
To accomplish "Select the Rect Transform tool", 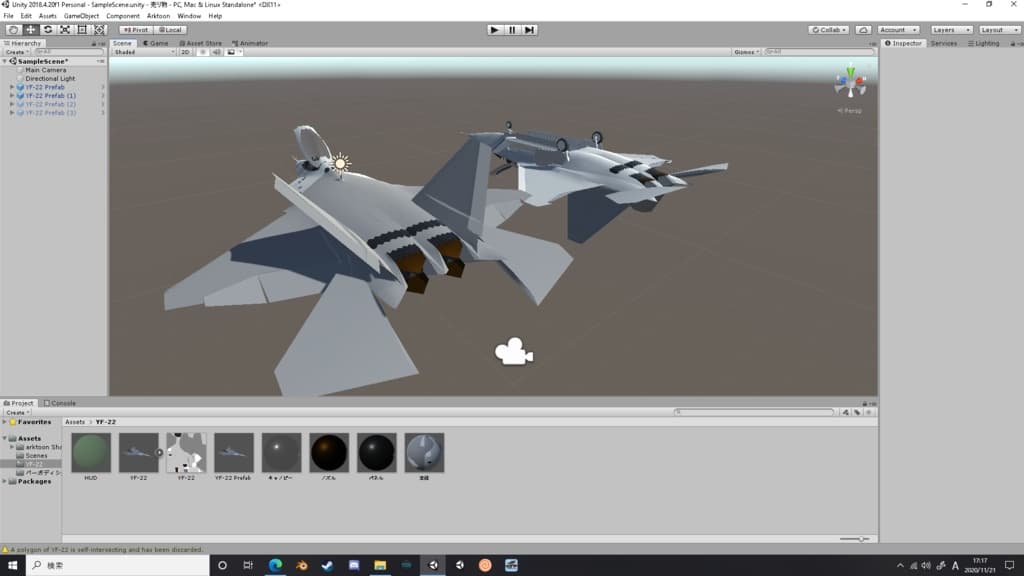I will coord(82,30).
